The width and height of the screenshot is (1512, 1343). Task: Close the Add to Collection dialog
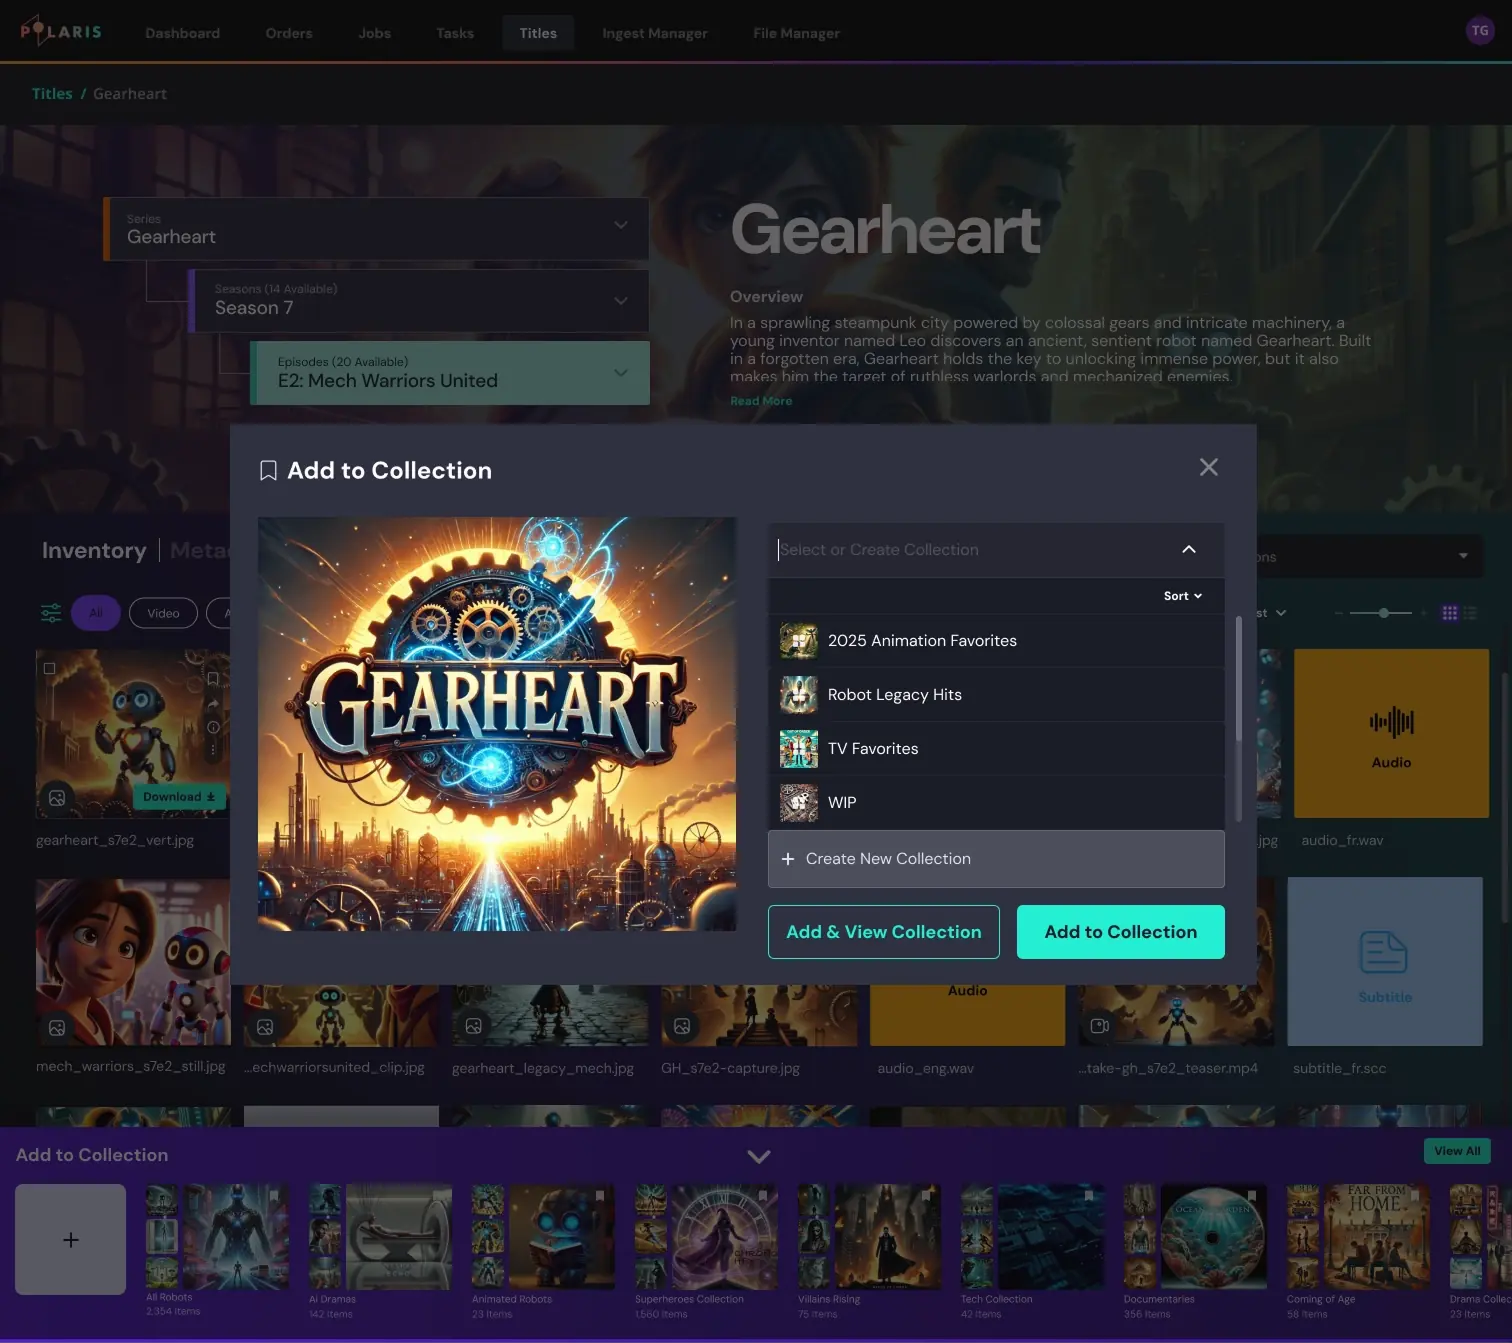pyautogui.click(x=1208, y=467)
